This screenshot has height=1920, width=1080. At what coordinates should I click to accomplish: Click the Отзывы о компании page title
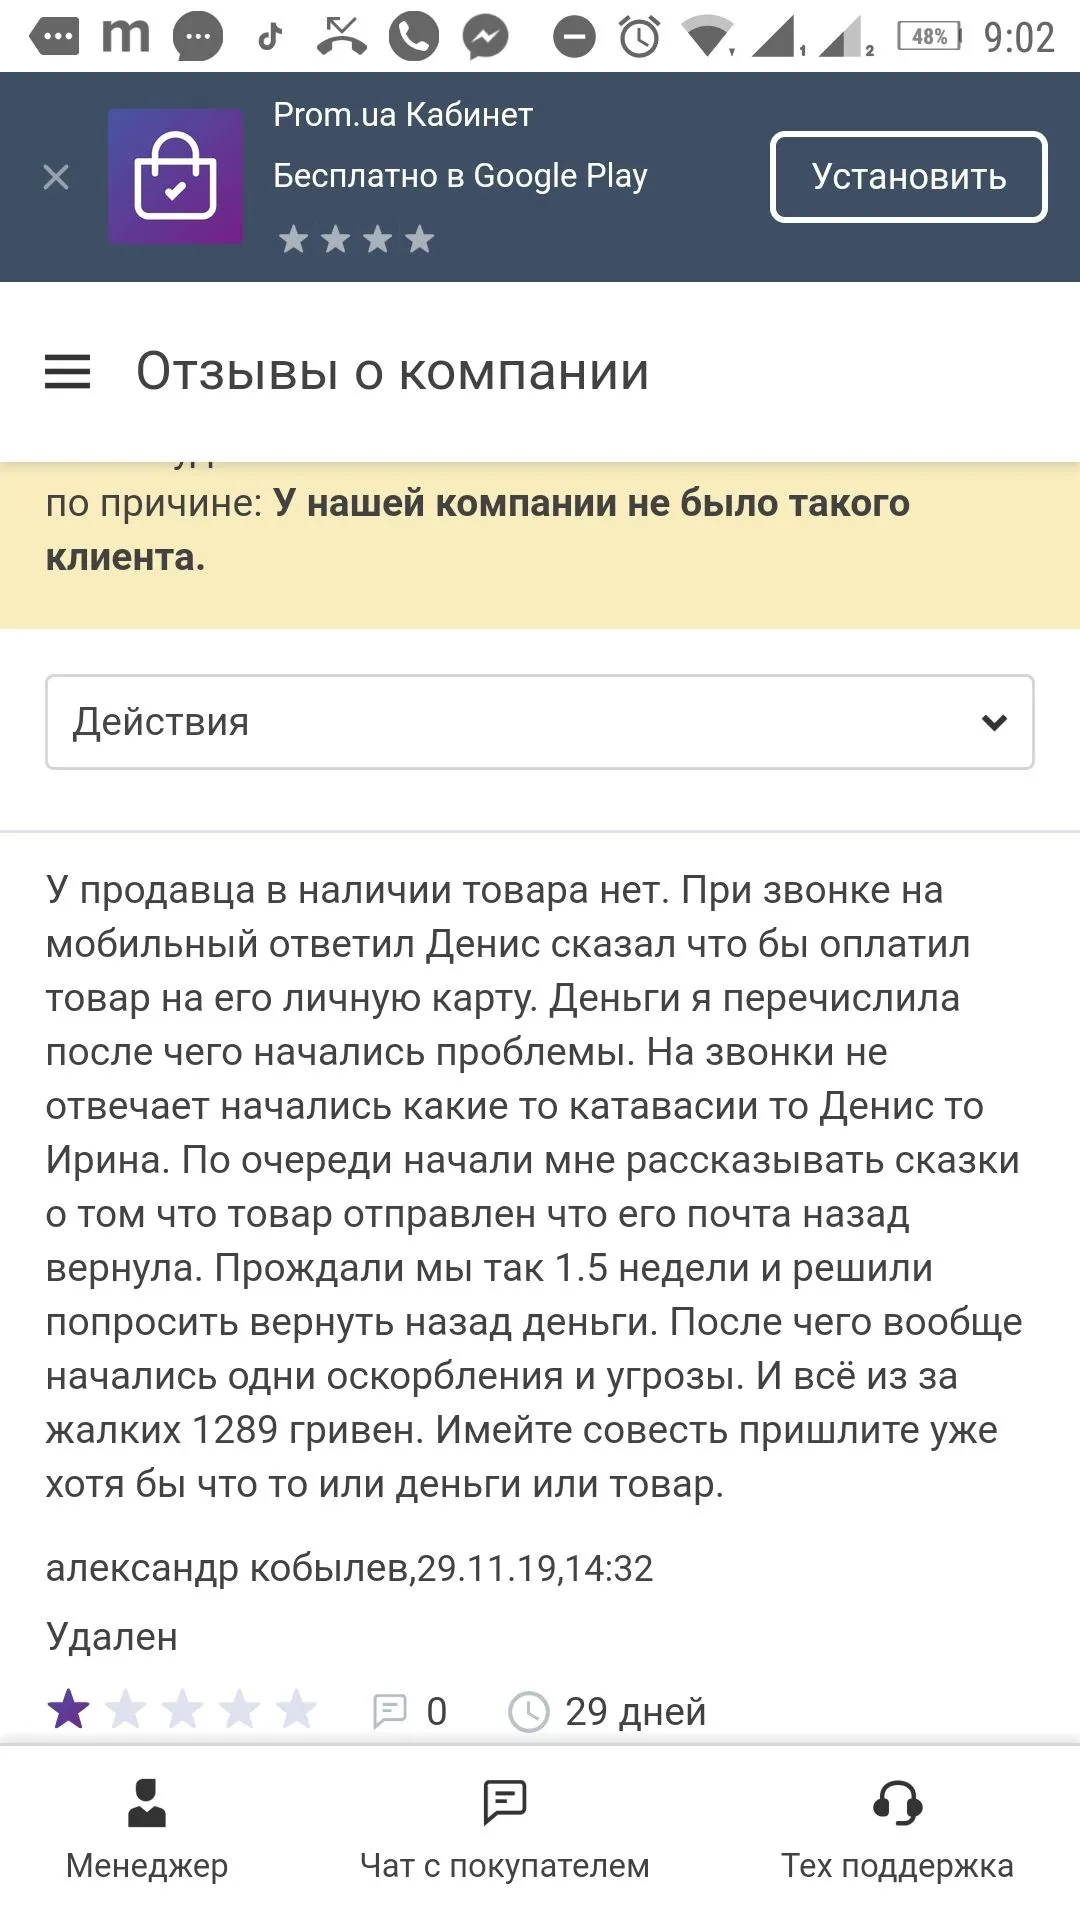coord(393,372)
